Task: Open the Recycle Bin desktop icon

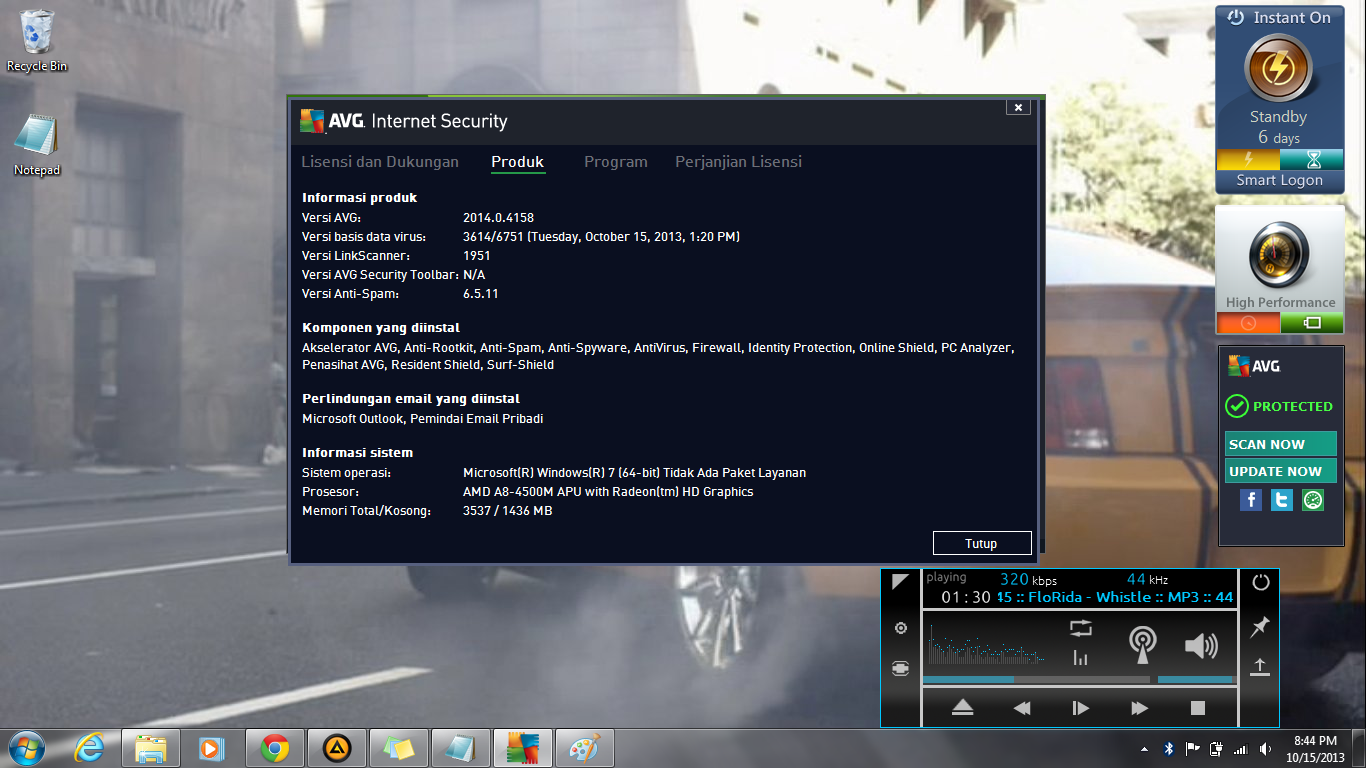Action: click(x=37, y=42)
